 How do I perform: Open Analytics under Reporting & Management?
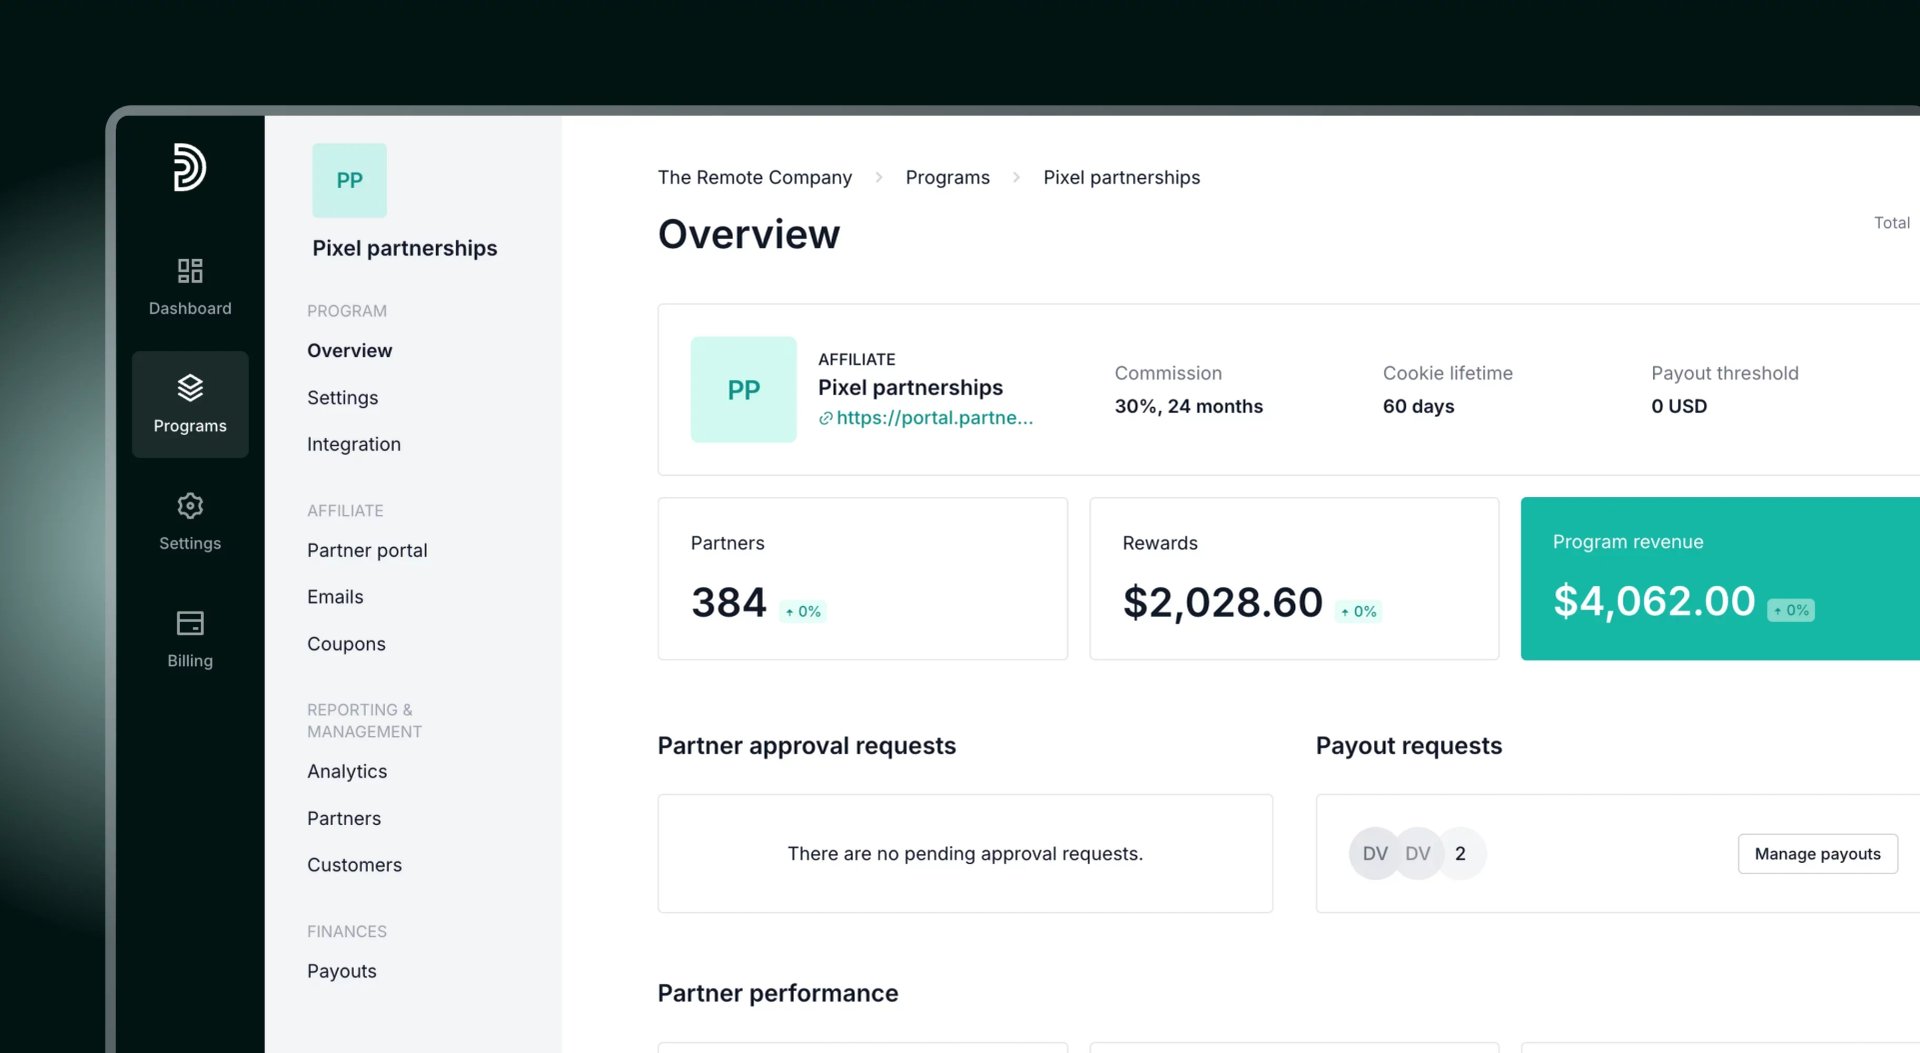tap(347, 771)
